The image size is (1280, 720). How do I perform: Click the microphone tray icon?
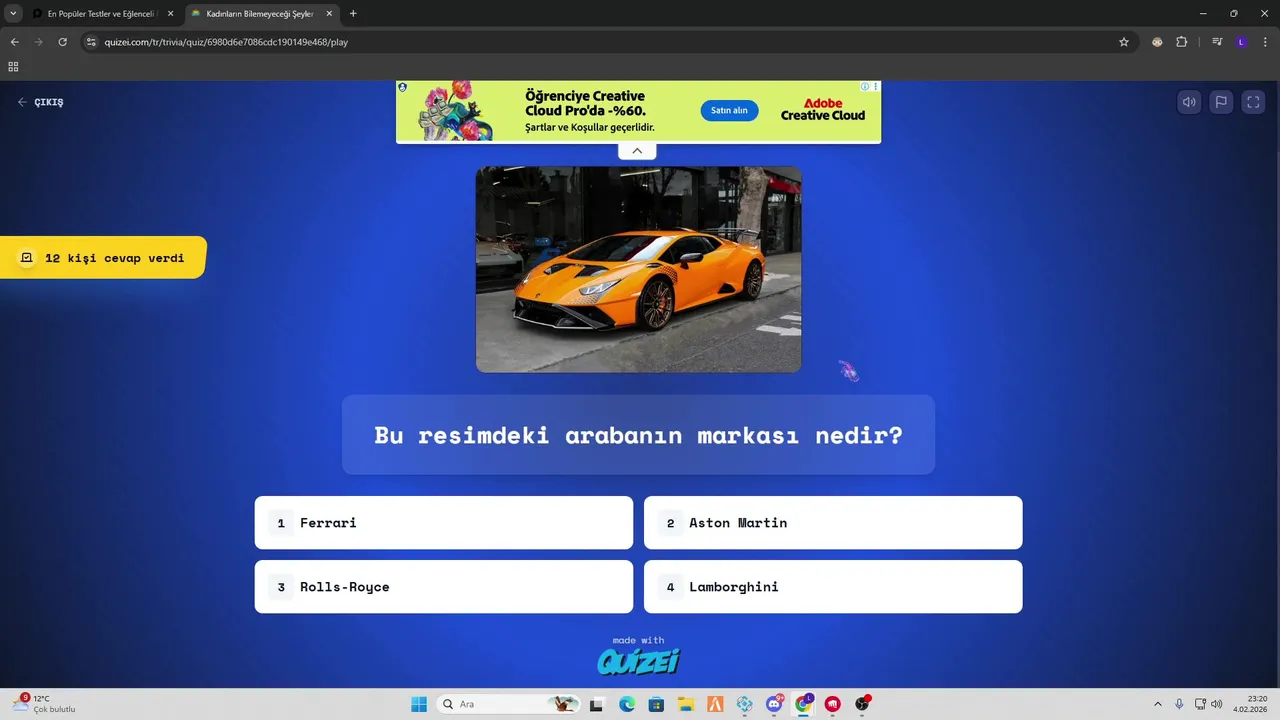[1180, 704]
